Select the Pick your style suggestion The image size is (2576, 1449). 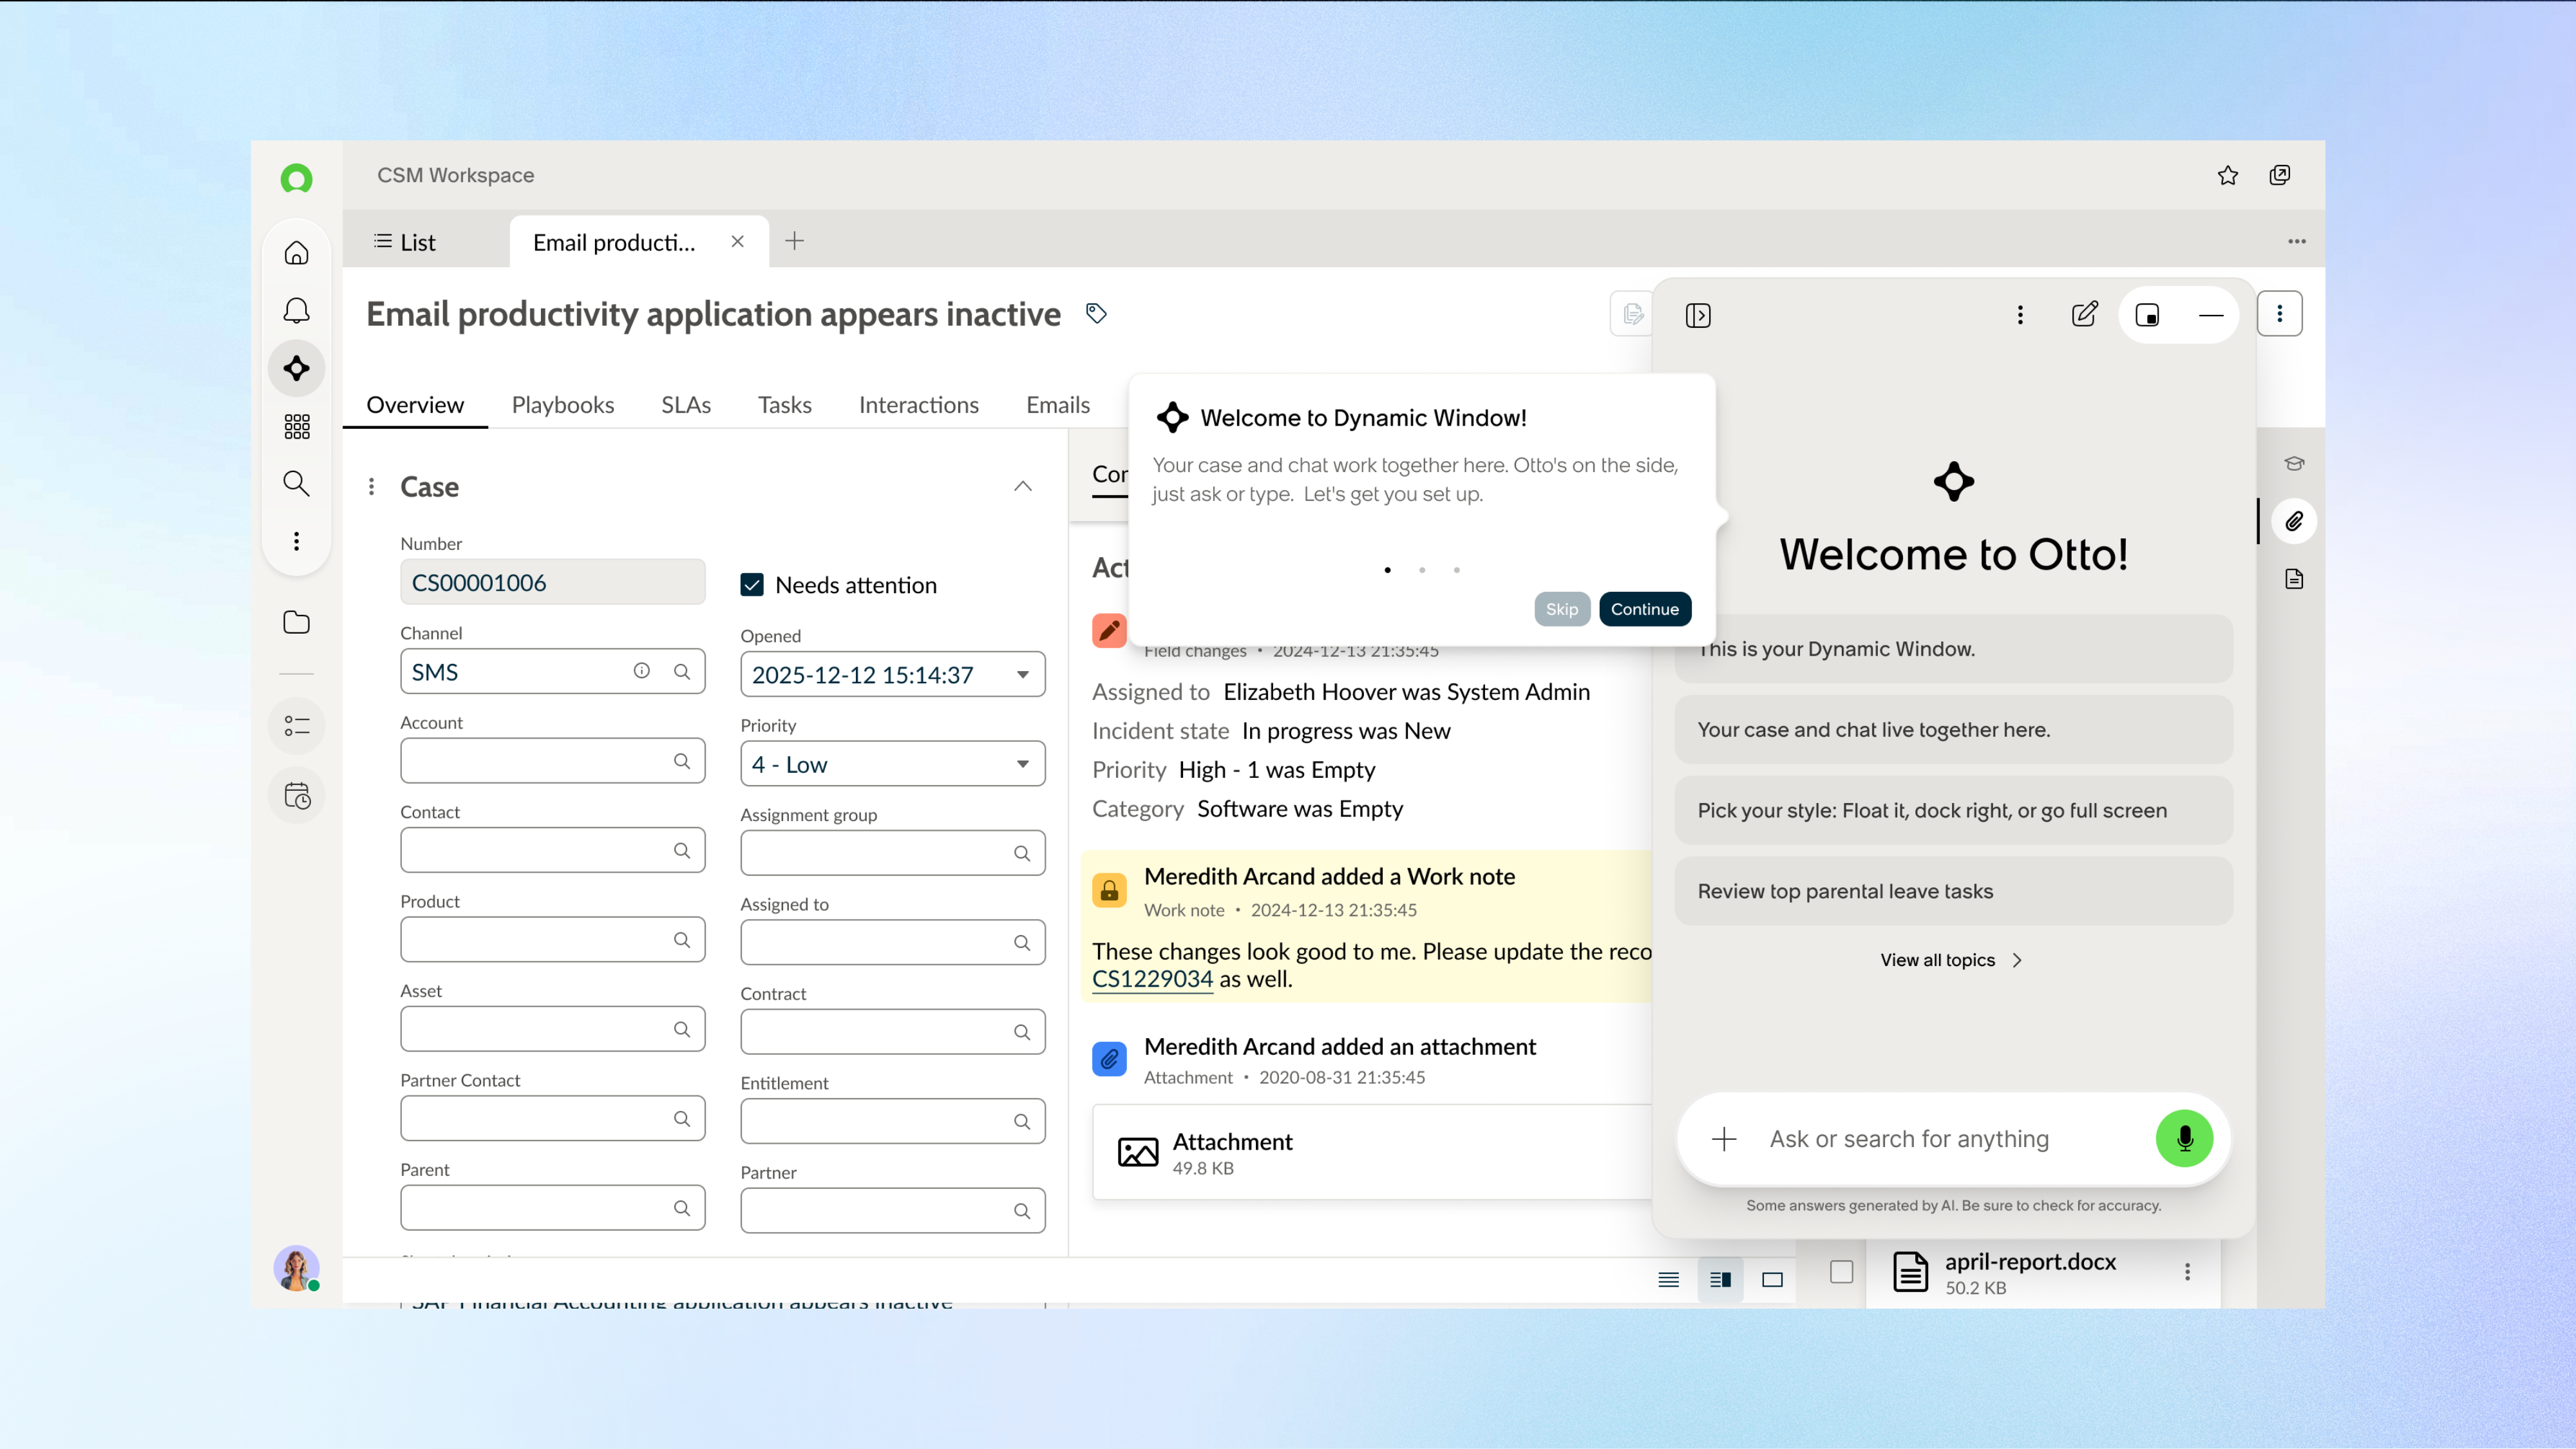click(x=1953, y=810)
